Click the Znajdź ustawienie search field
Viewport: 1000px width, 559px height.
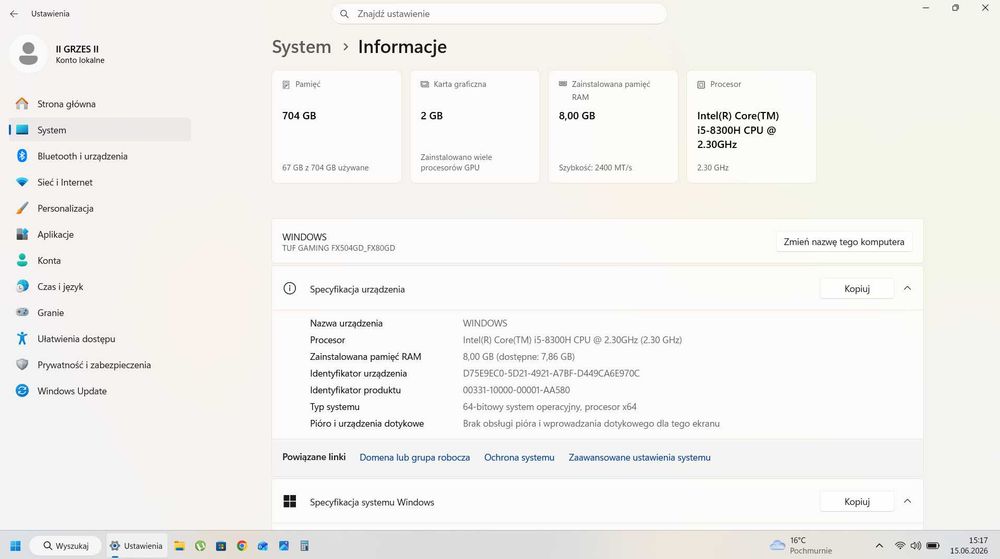499,13
